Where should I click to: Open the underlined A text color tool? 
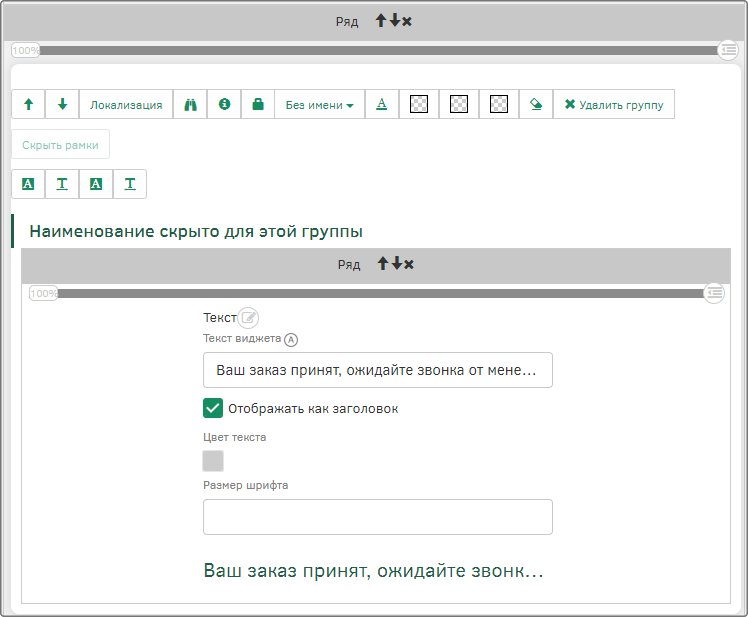tap(382, 104)
